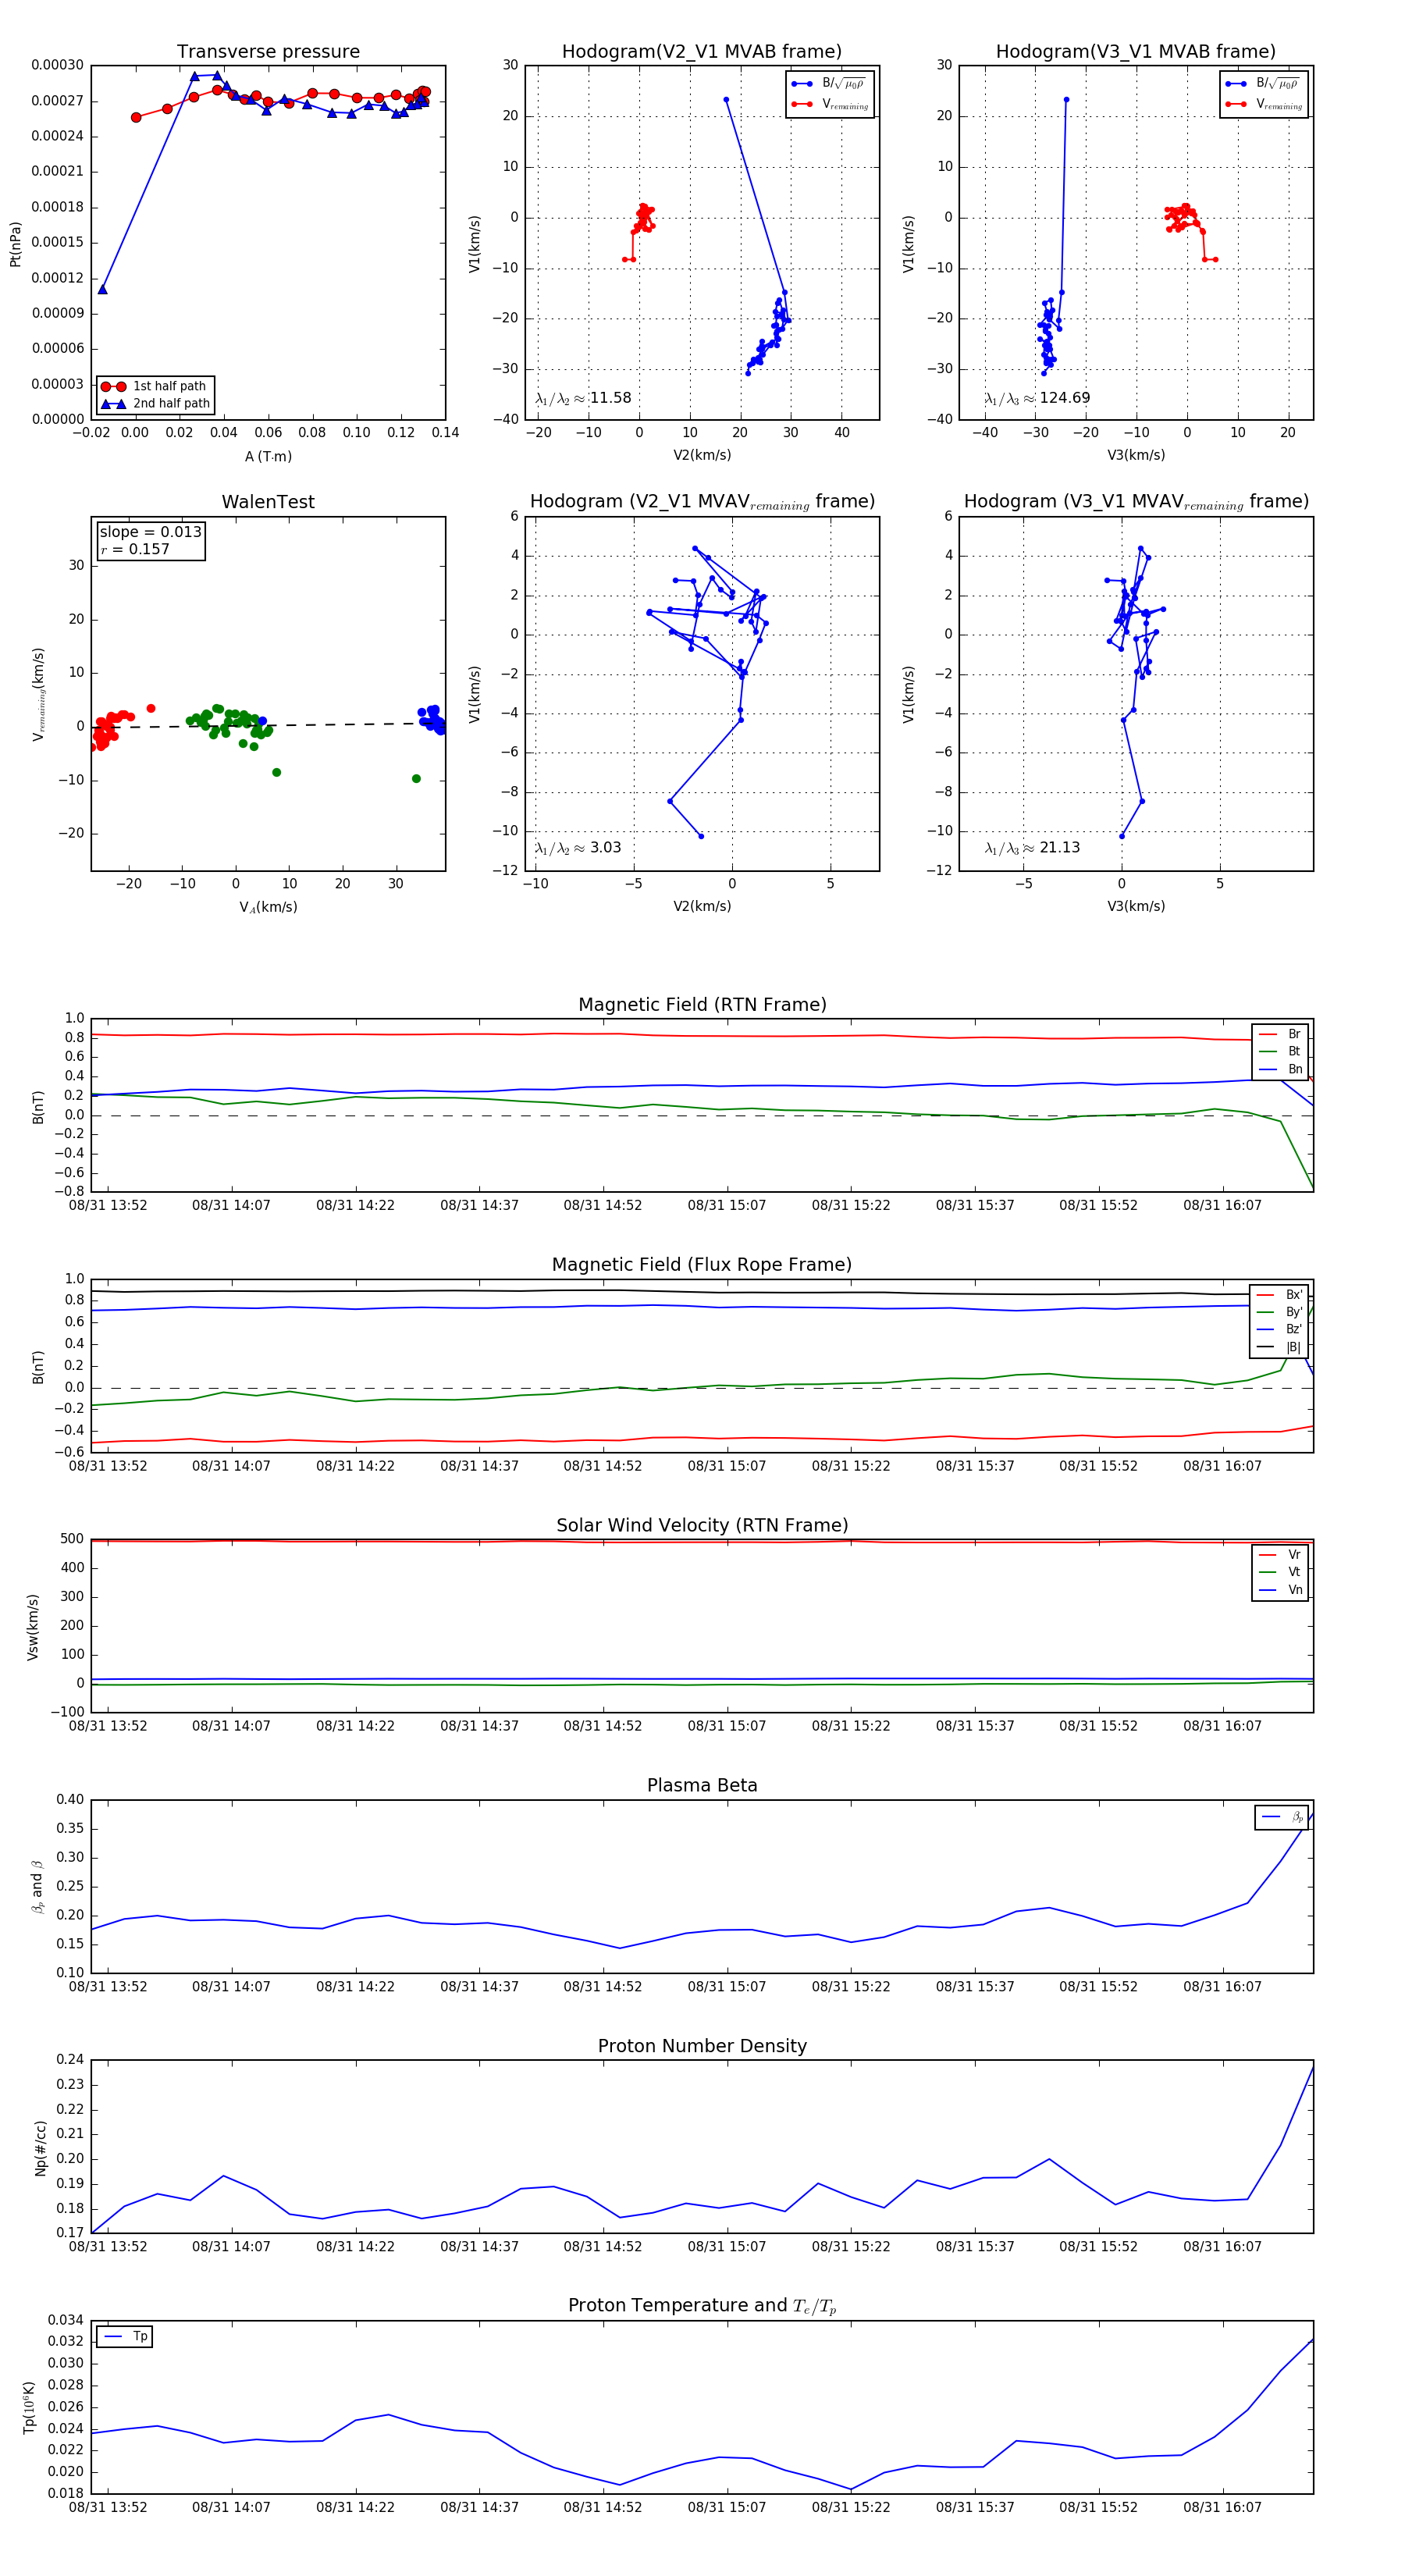The height and width of the screenshot is (2576, 1405).
Task: Click the 'B(nT)' axis label of RTN field panel
Action: click(x=38, y=1107)
